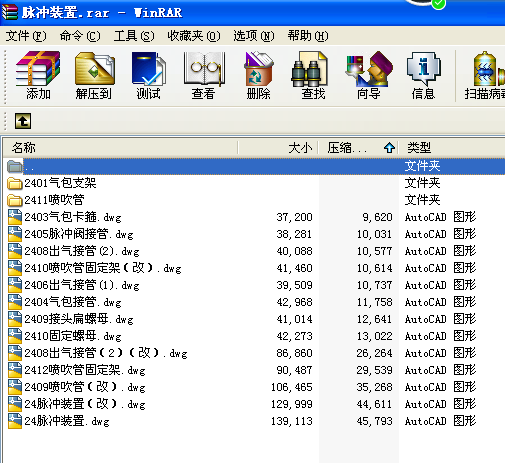Click file icon of 2408出气接管(2).dwg

tap(15, 251)
